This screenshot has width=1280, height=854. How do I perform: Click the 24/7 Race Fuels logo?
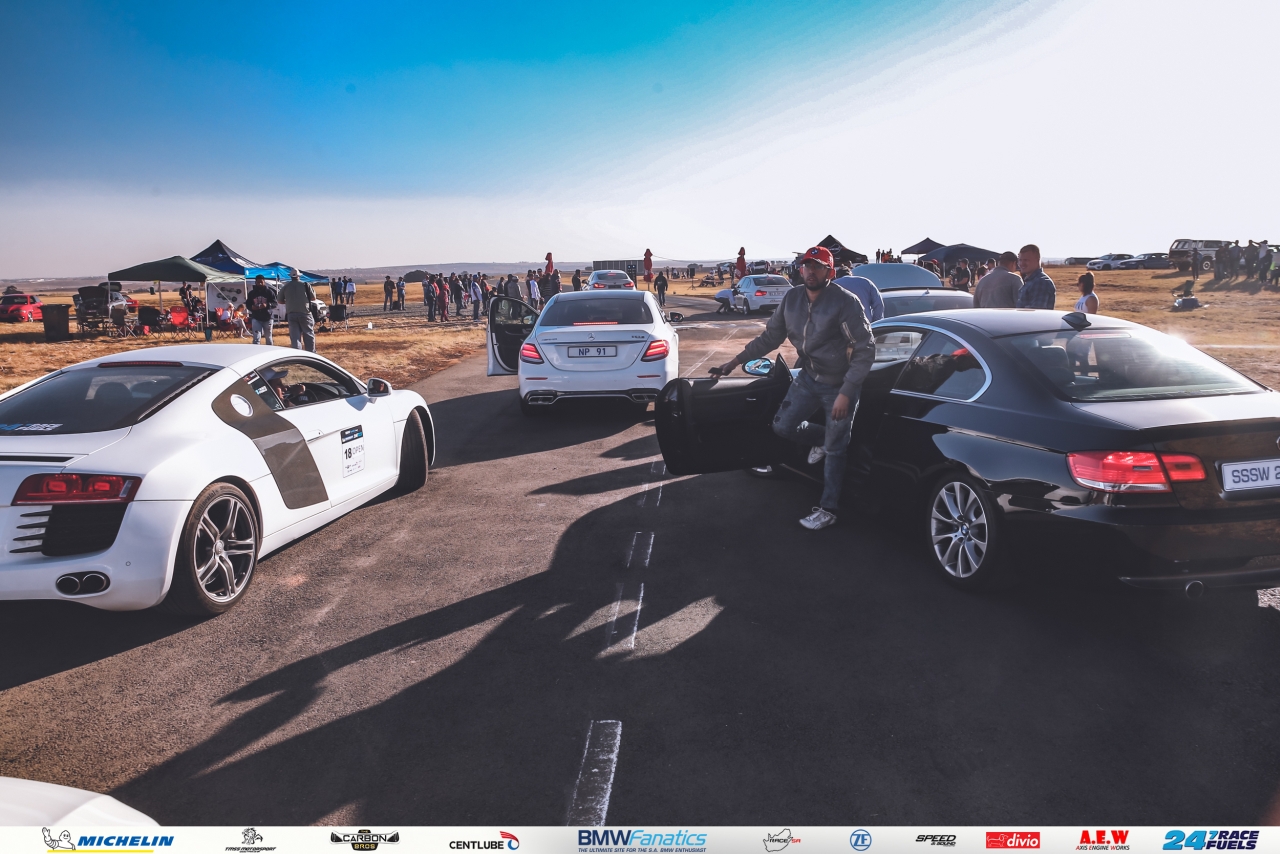click(1211, 840)
